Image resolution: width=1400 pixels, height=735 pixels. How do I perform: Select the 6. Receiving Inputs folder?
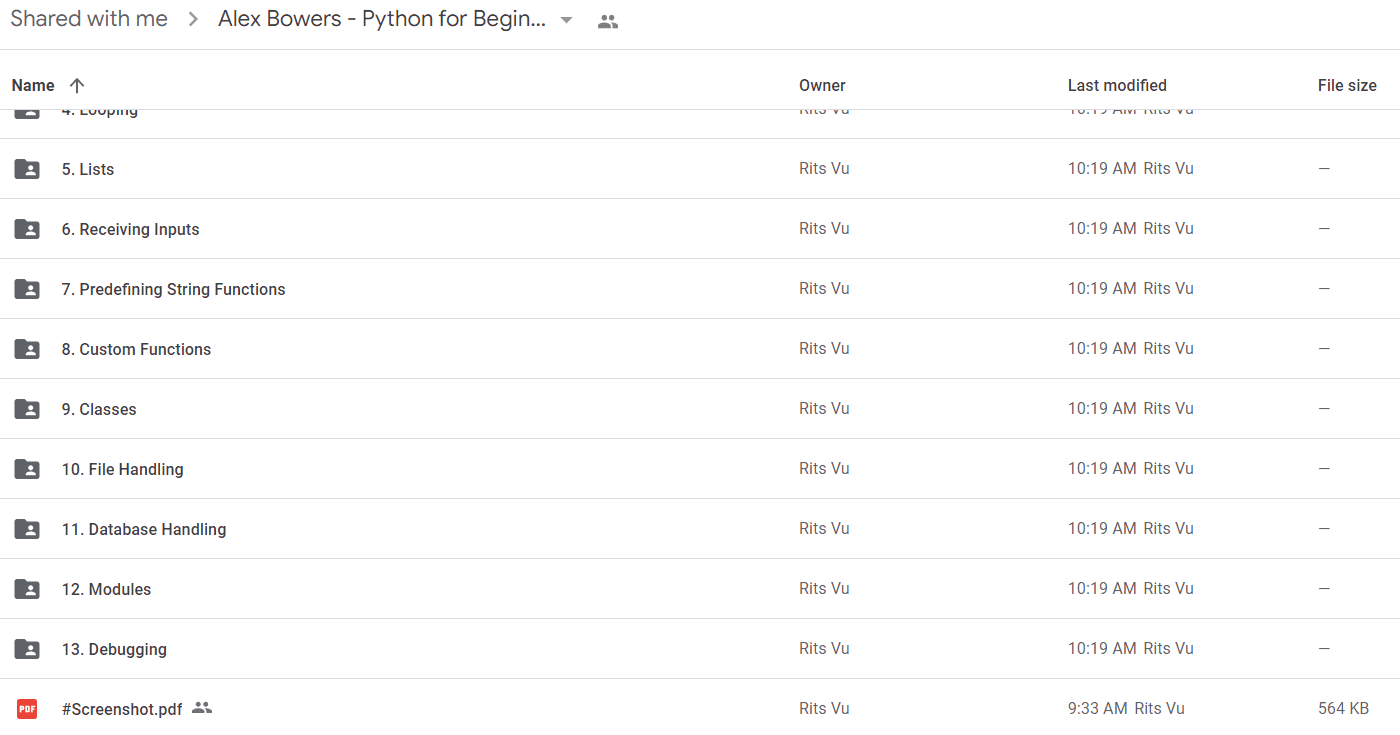(x=700, y=229)
